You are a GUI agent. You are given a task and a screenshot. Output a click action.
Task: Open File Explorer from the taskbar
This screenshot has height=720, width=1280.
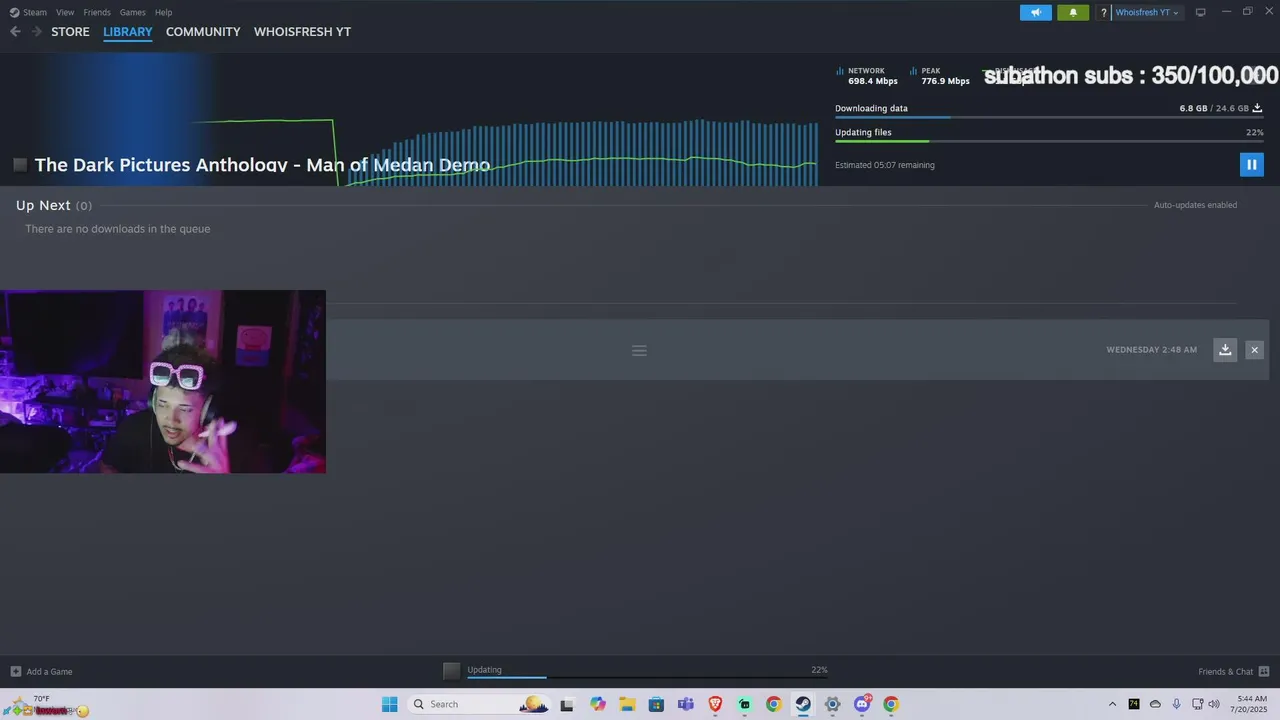click(627, 704)
